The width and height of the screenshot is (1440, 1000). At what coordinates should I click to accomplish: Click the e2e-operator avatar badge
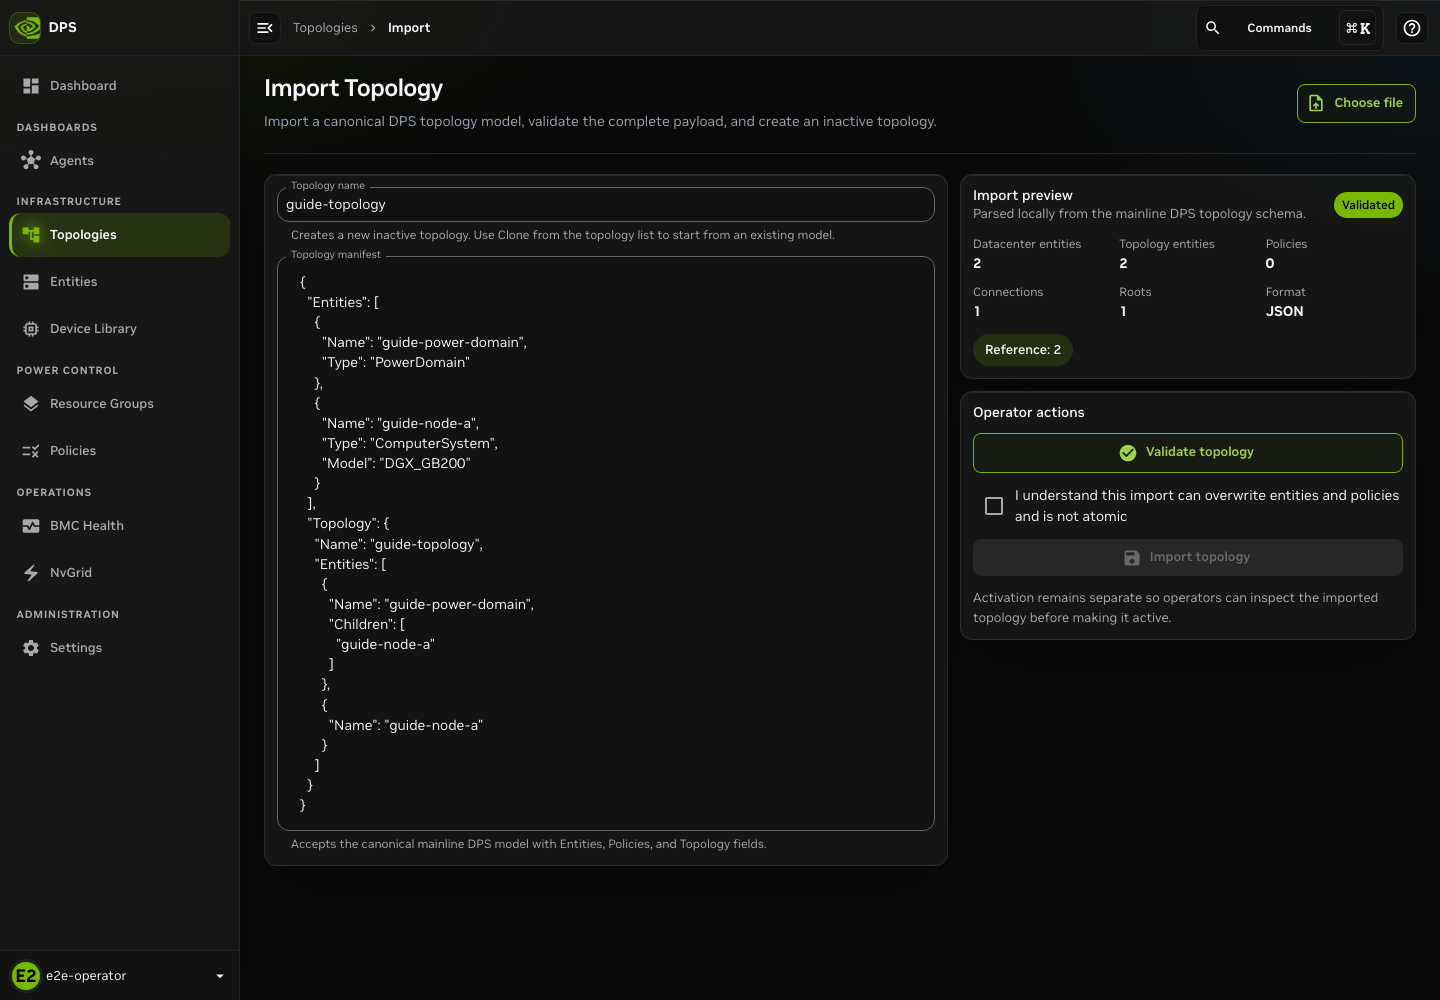coord(25,976)
